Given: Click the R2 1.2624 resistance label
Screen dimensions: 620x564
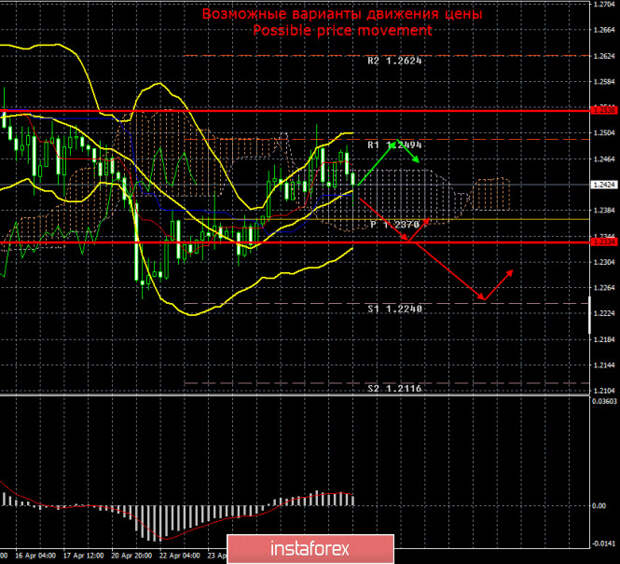Looking at the screenshot, I should 394,61.
